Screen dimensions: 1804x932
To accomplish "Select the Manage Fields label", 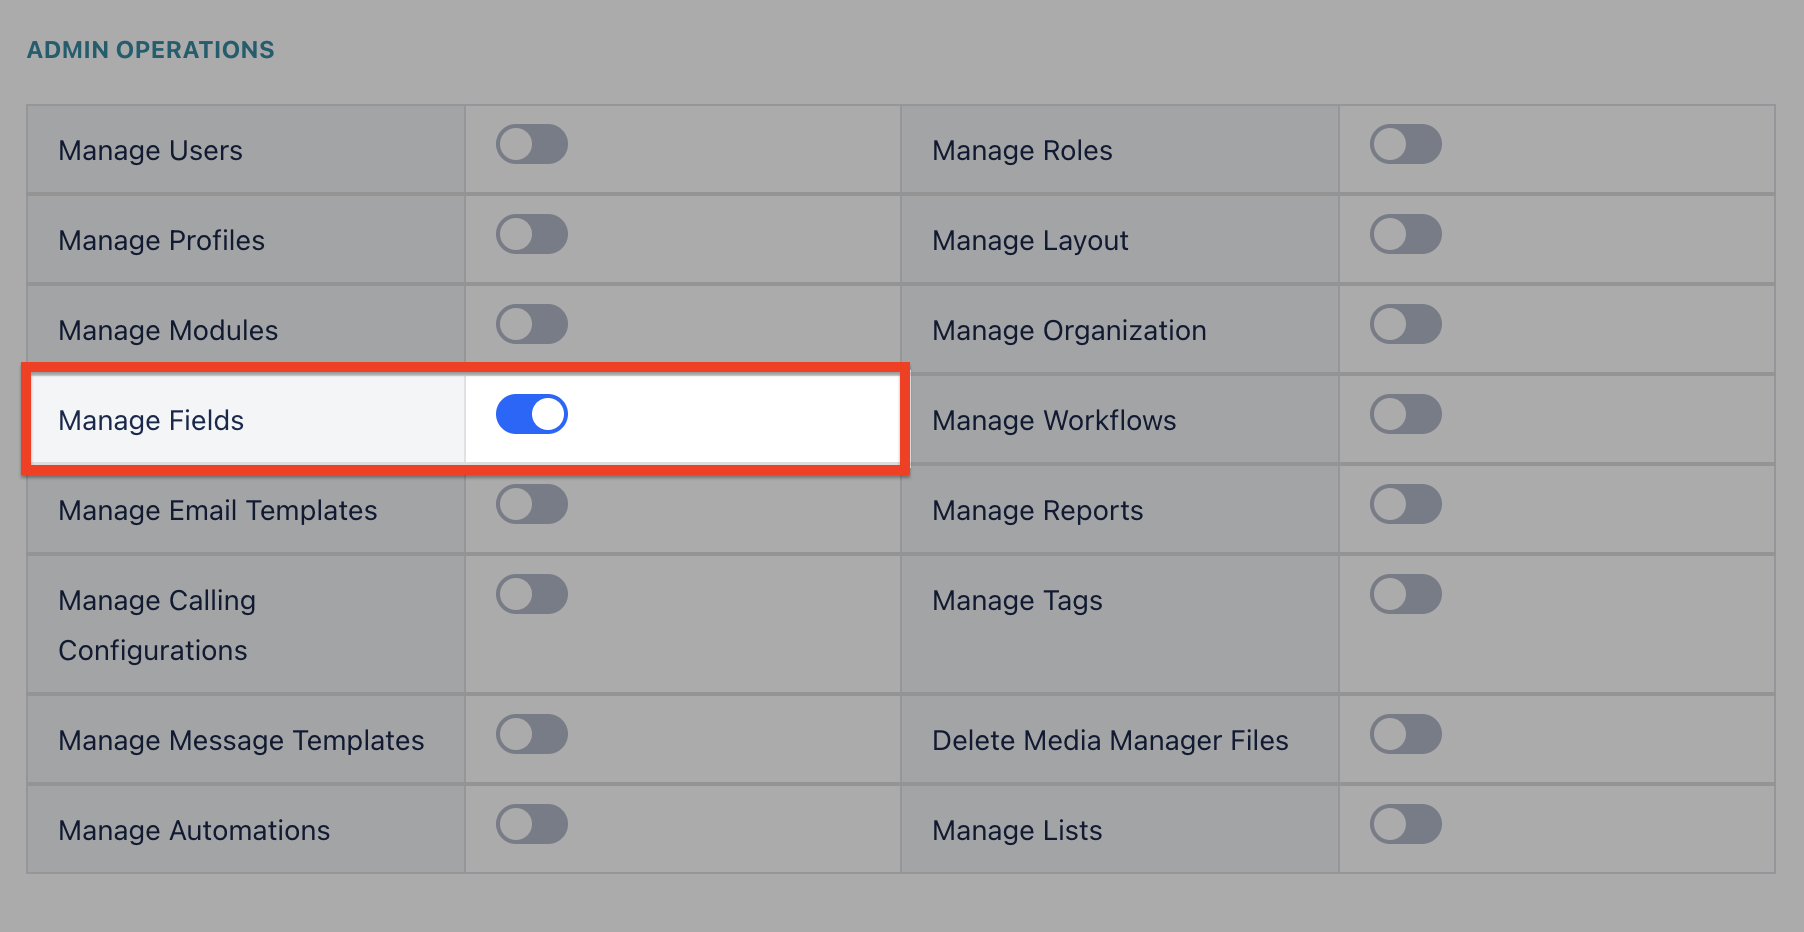I will tap(151, 420).
